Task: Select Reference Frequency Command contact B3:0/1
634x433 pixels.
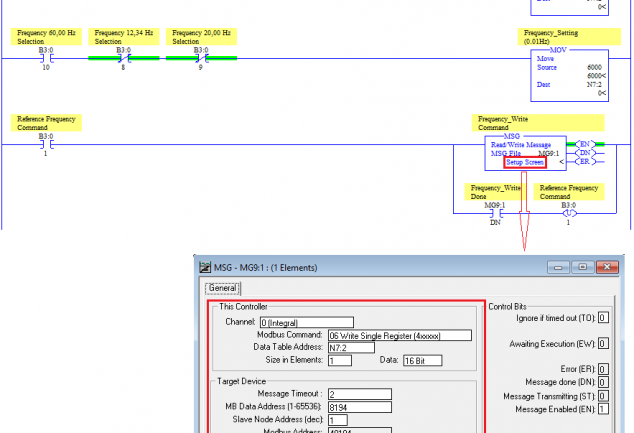Action: point(46,145)
